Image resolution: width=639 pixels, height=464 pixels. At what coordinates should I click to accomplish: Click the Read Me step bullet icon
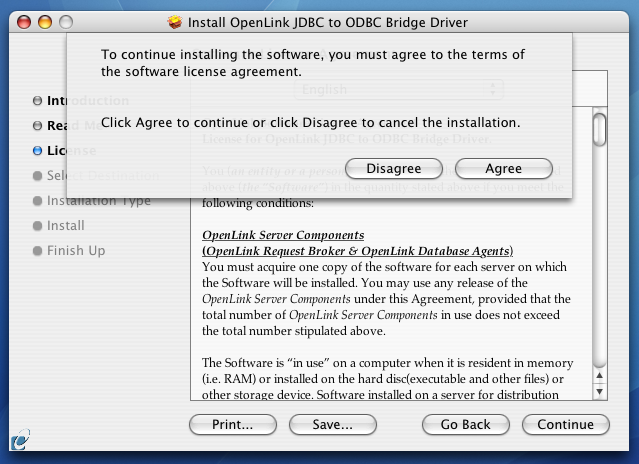37,126
